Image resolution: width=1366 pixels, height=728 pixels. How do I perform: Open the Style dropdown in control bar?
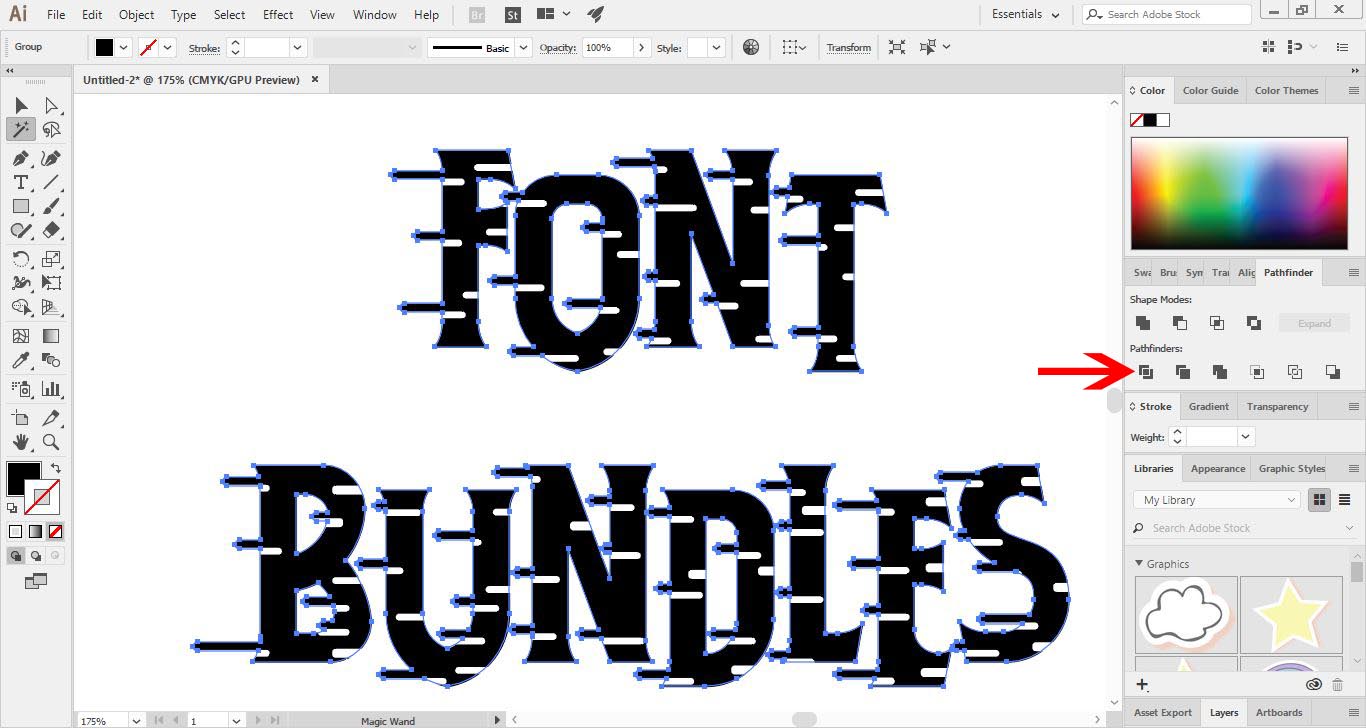718,47
